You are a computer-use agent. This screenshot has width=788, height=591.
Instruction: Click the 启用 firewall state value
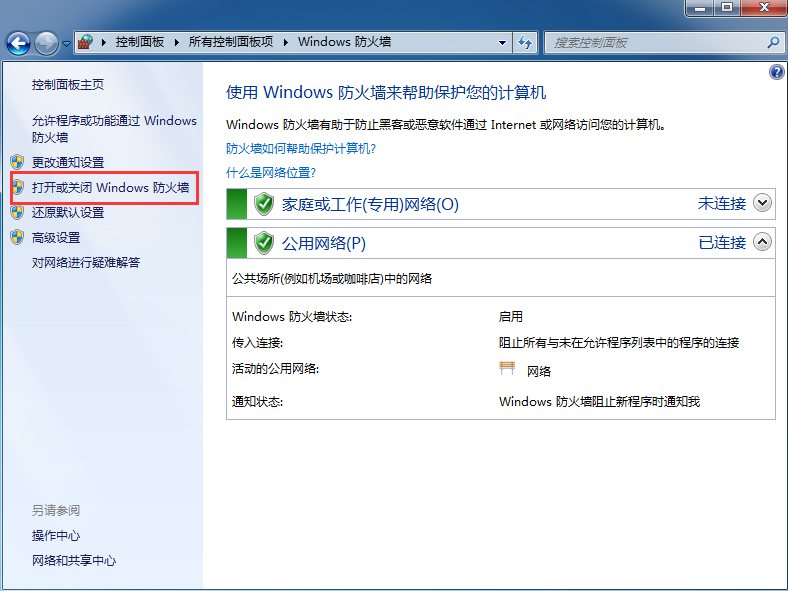(x=511, y=317)
